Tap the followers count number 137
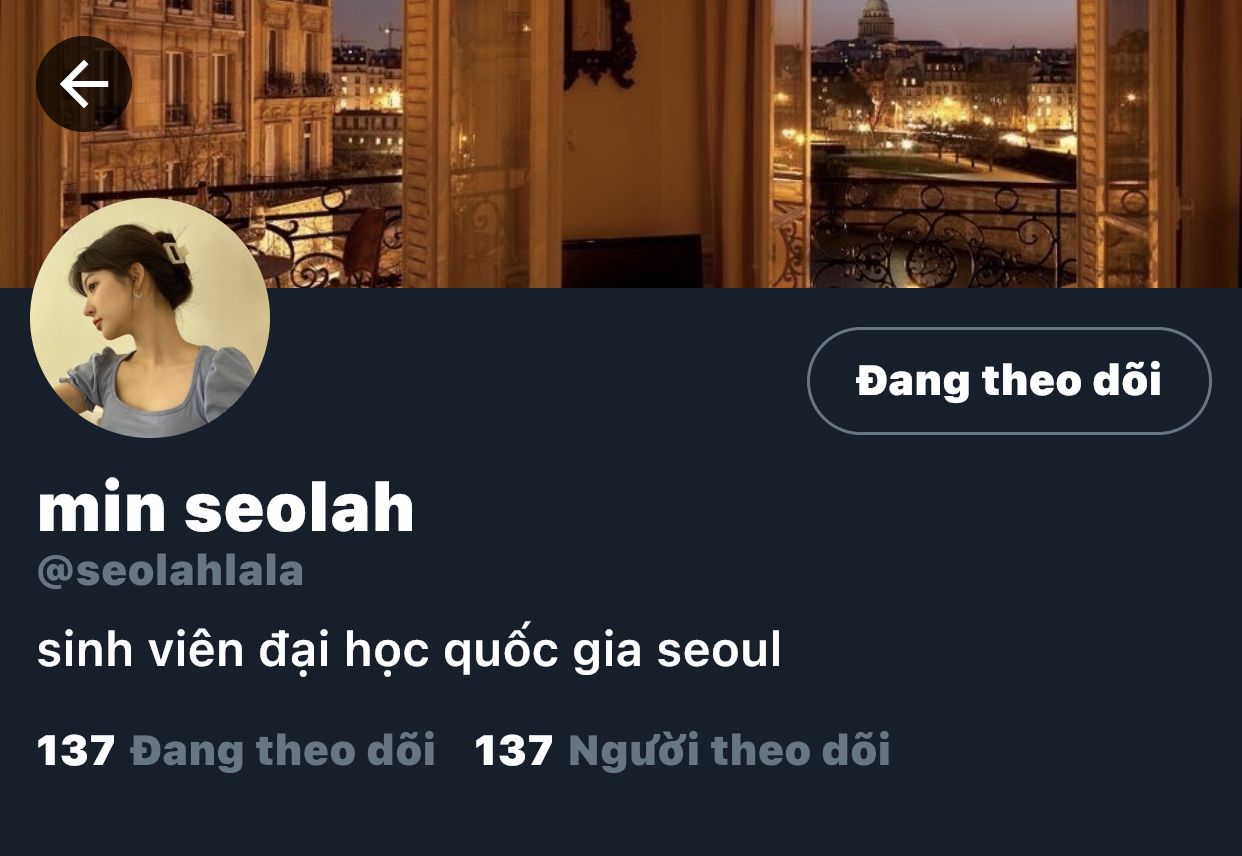 tap(514, 750)
